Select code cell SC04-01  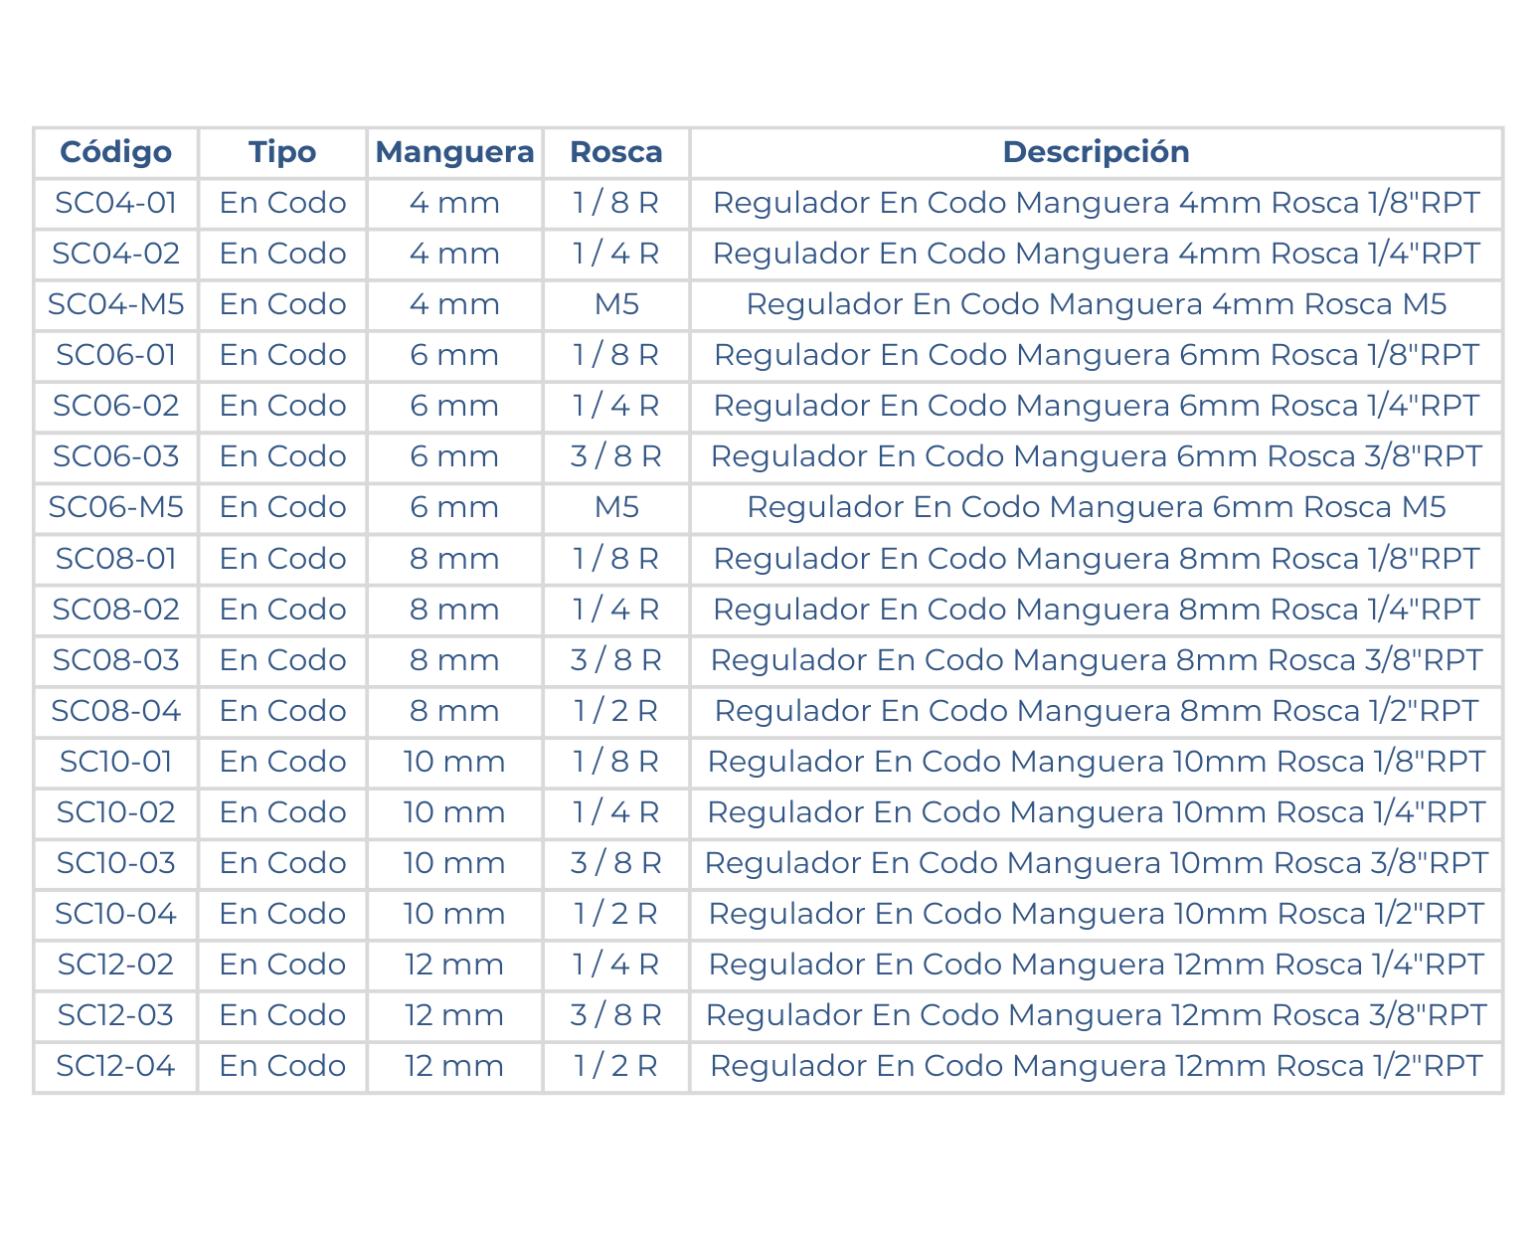pyautogui.click(x=116, y=203)
